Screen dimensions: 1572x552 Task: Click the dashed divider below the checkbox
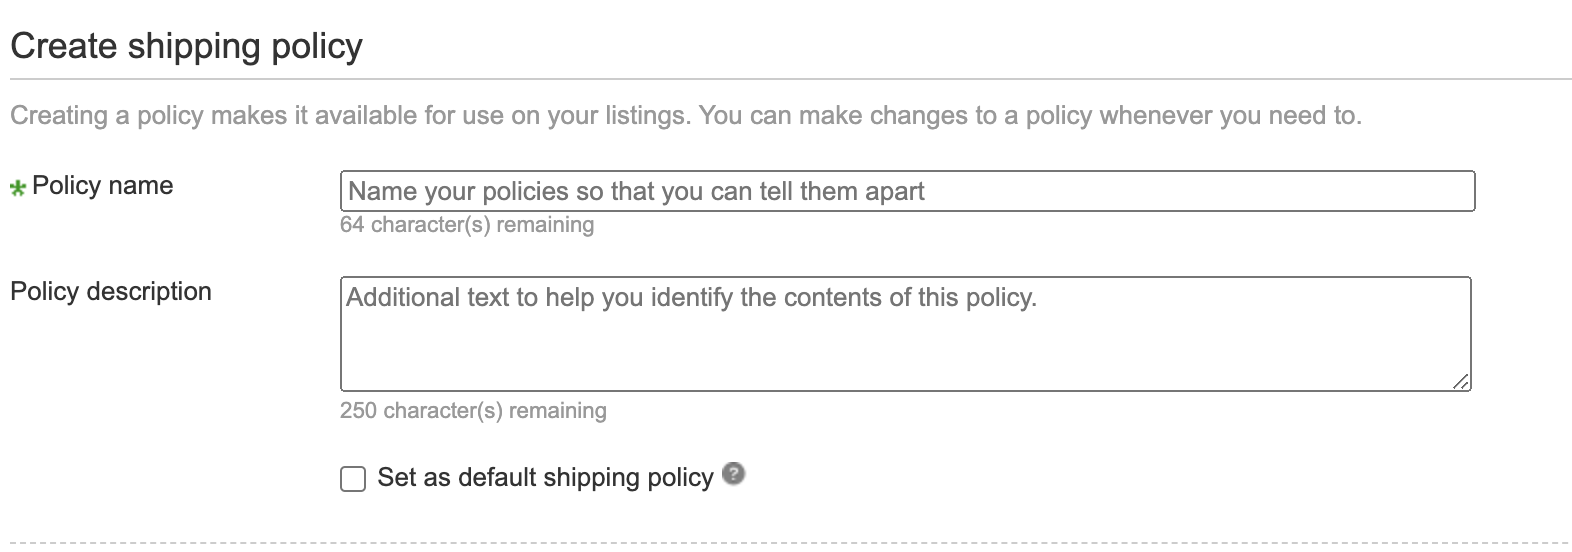pos(790,544)
